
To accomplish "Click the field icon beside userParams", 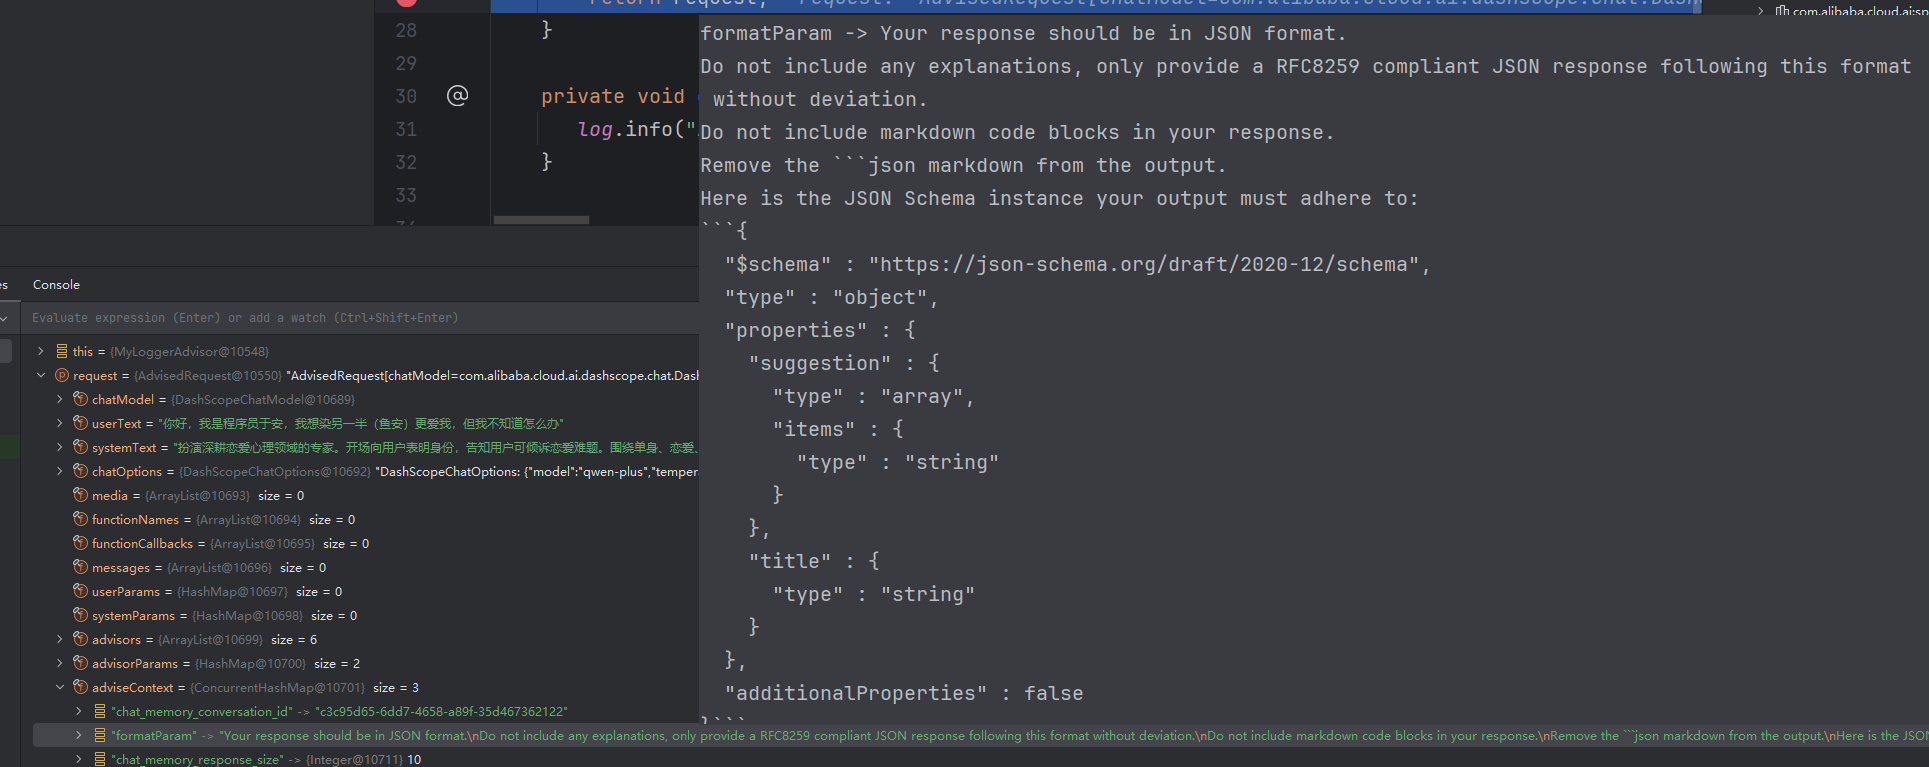I will pos(80,591).
